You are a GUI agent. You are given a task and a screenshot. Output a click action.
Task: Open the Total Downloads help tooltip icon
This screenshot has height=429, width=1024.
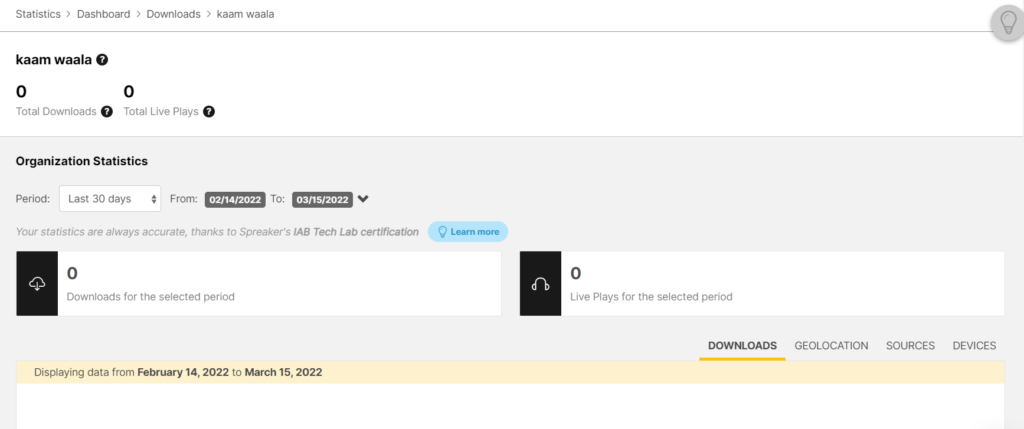click(107, 112)
